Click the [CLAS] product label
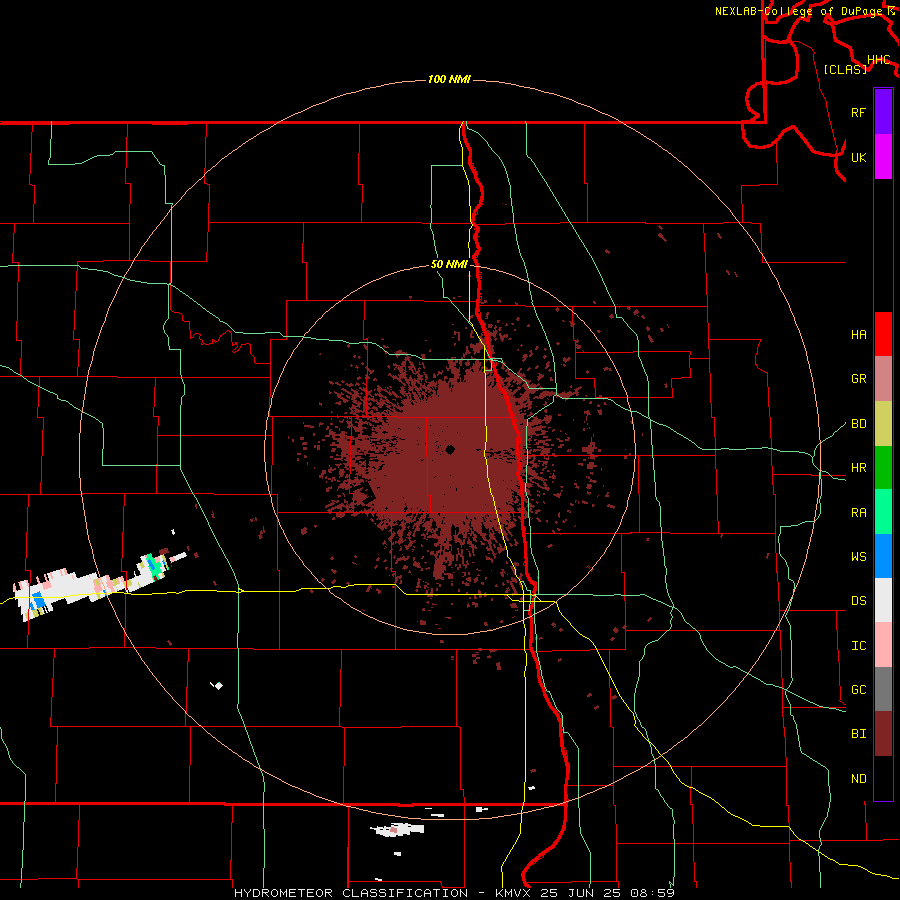The width and height of the screenshot is (900, 900). pos(845,69)
